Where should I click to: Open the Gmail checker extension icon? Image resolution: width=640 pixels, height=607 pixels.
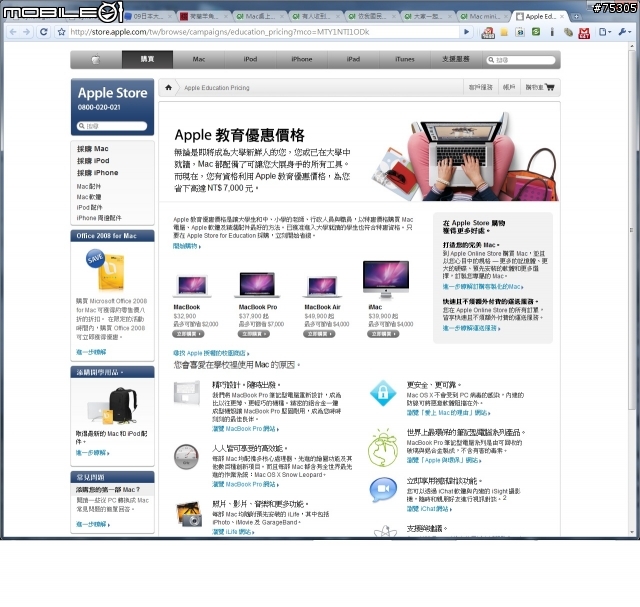click(x=584, y=32)
